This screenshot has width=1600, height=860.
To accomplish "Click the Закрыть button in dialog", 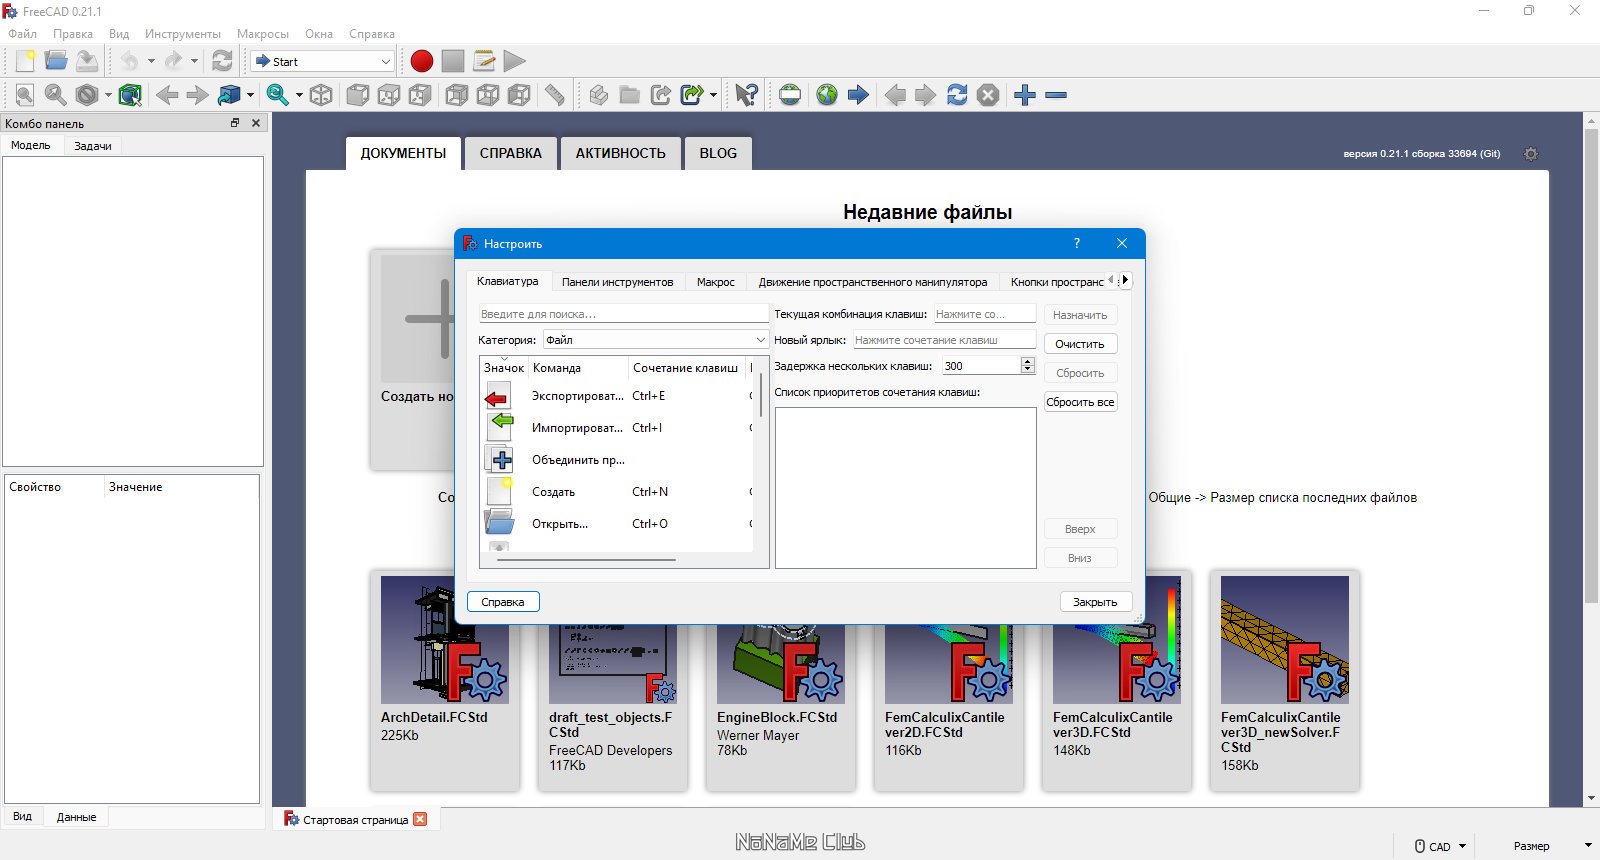I will pos(1095,602).
